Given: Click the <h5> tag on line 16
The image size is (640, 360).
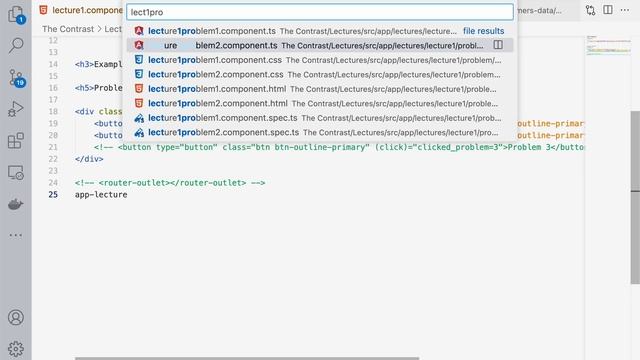Looking at the screenshot, I should pos(84,88).
